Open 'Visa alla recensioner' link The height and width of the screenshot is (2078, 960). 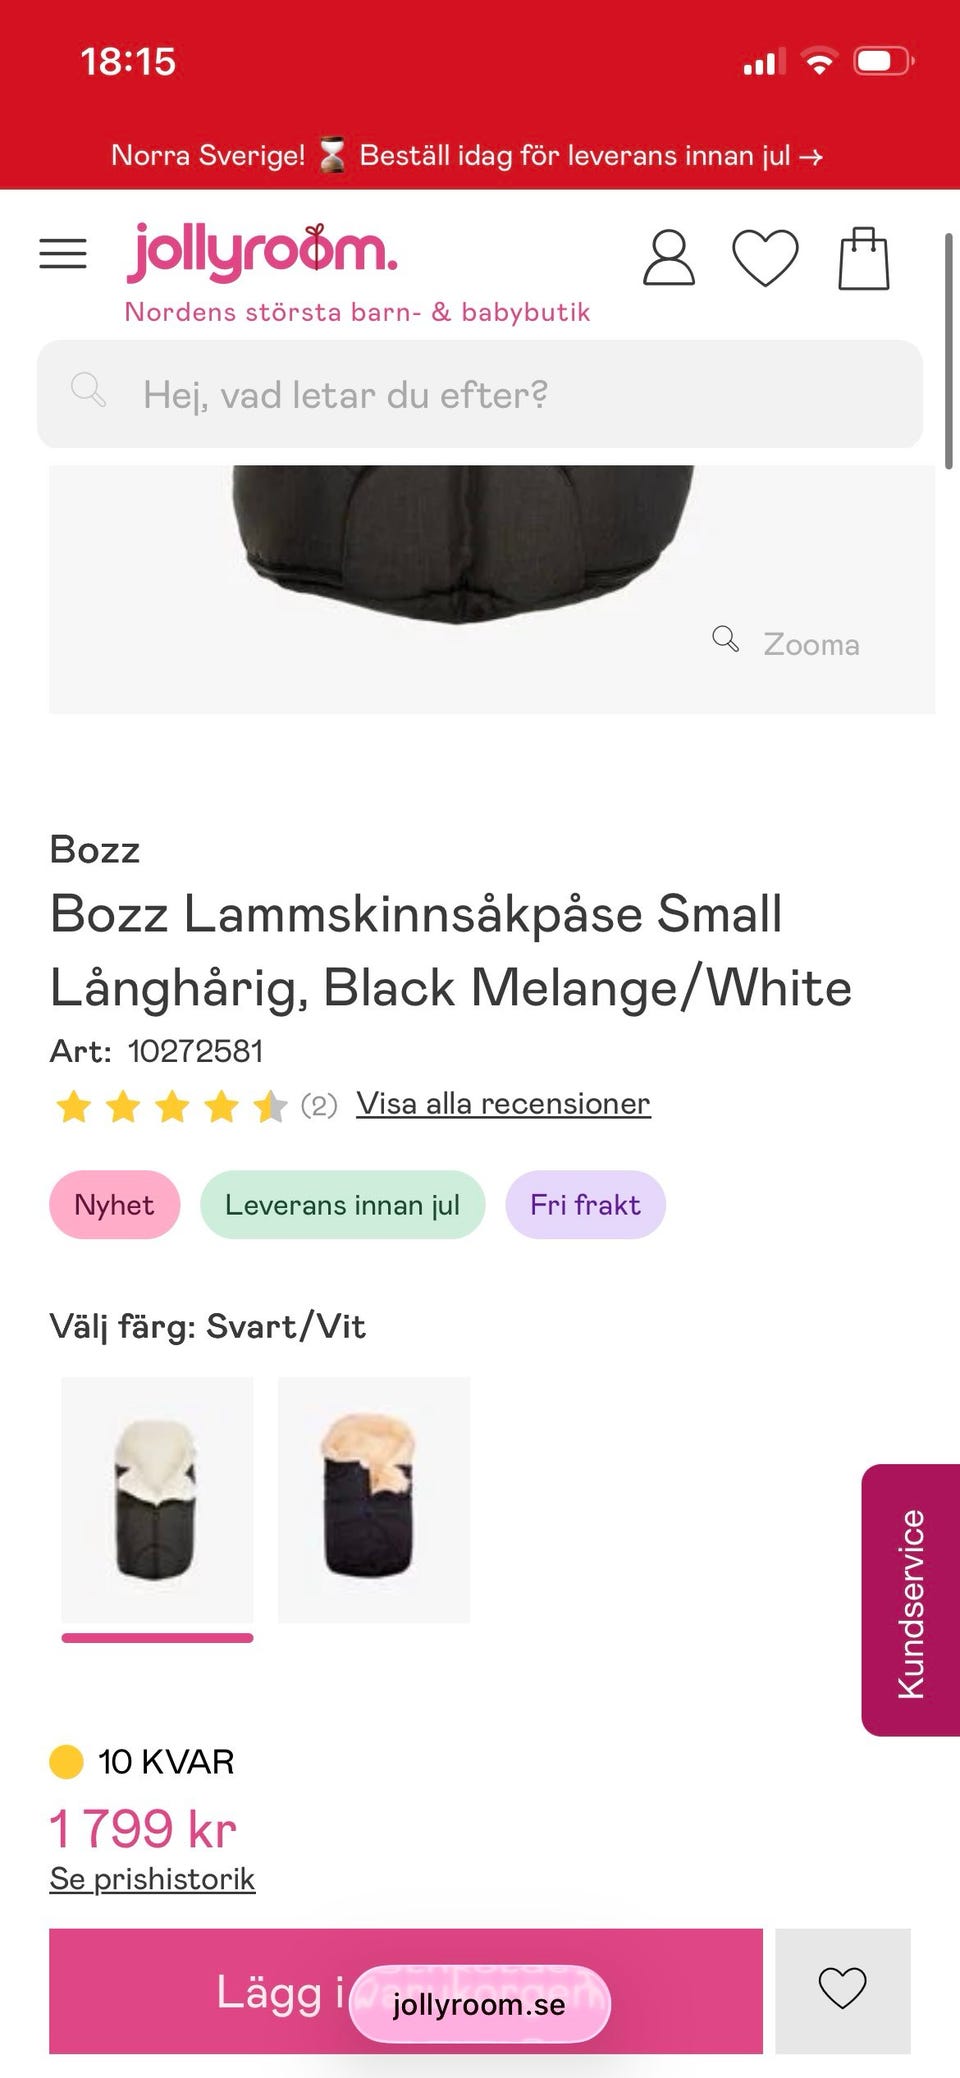point(503,1103)
